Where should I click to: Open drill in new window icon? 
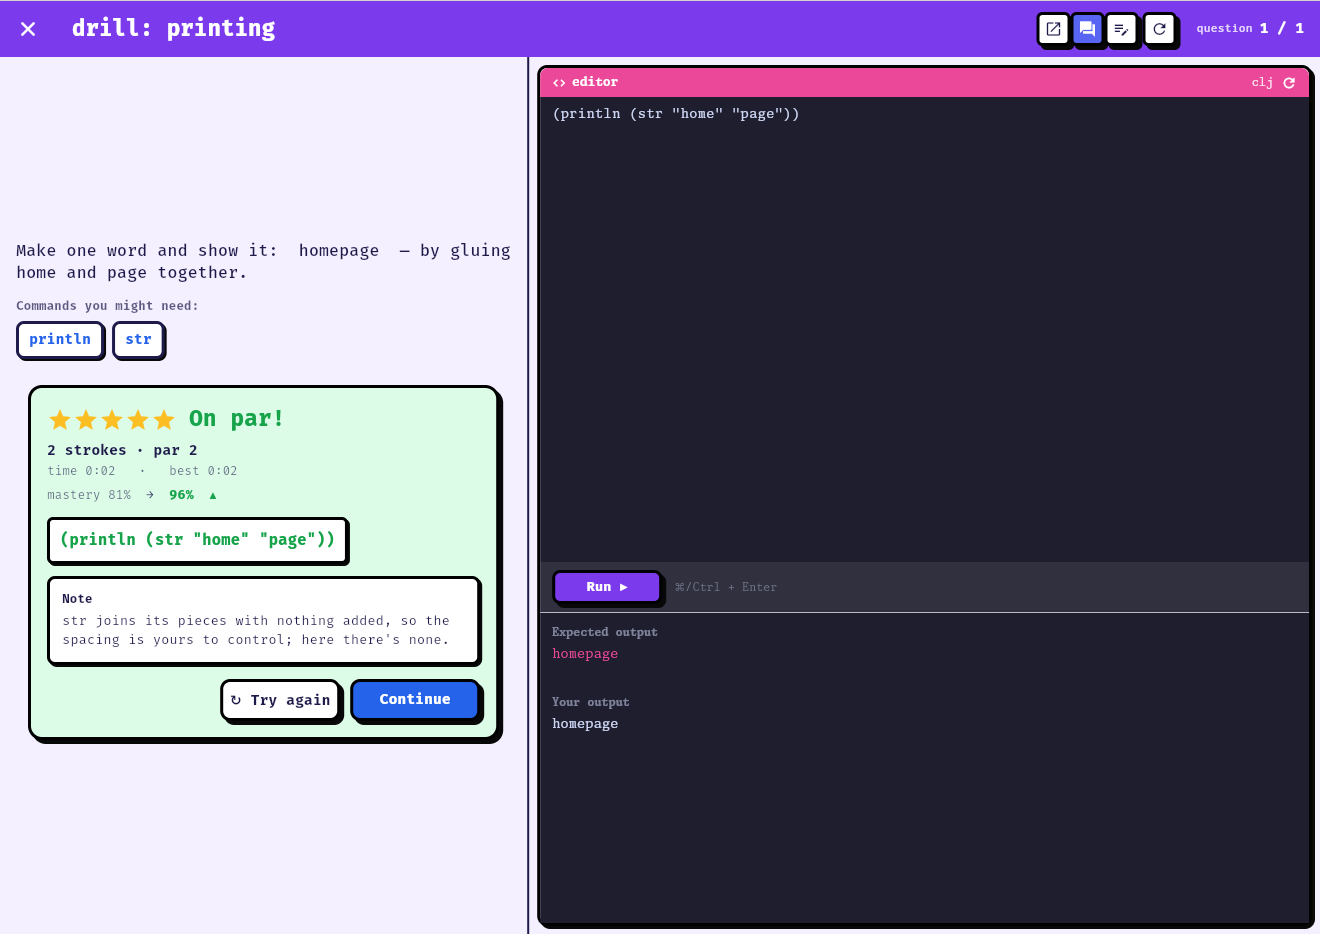[x=1053, y=29]
